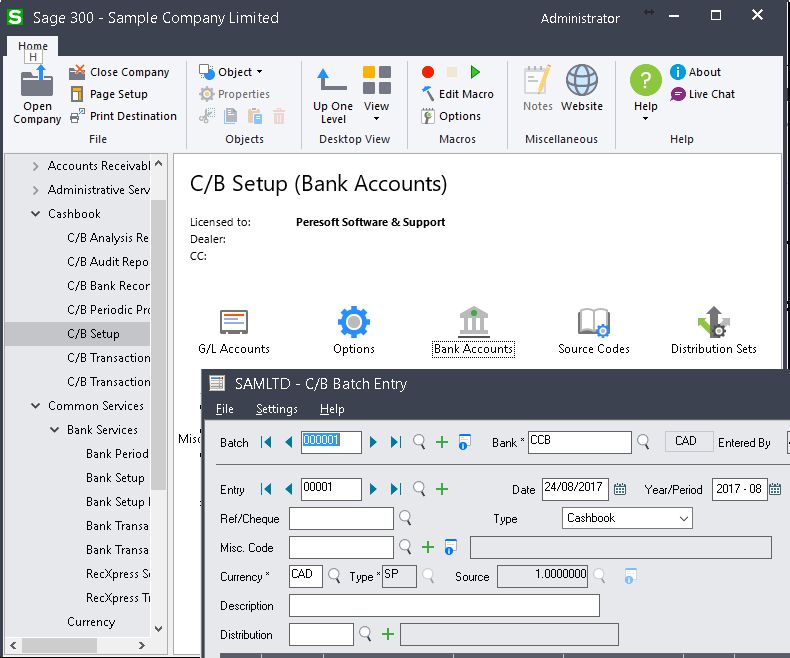Select C/B Periodic Processing tree item

108,310
